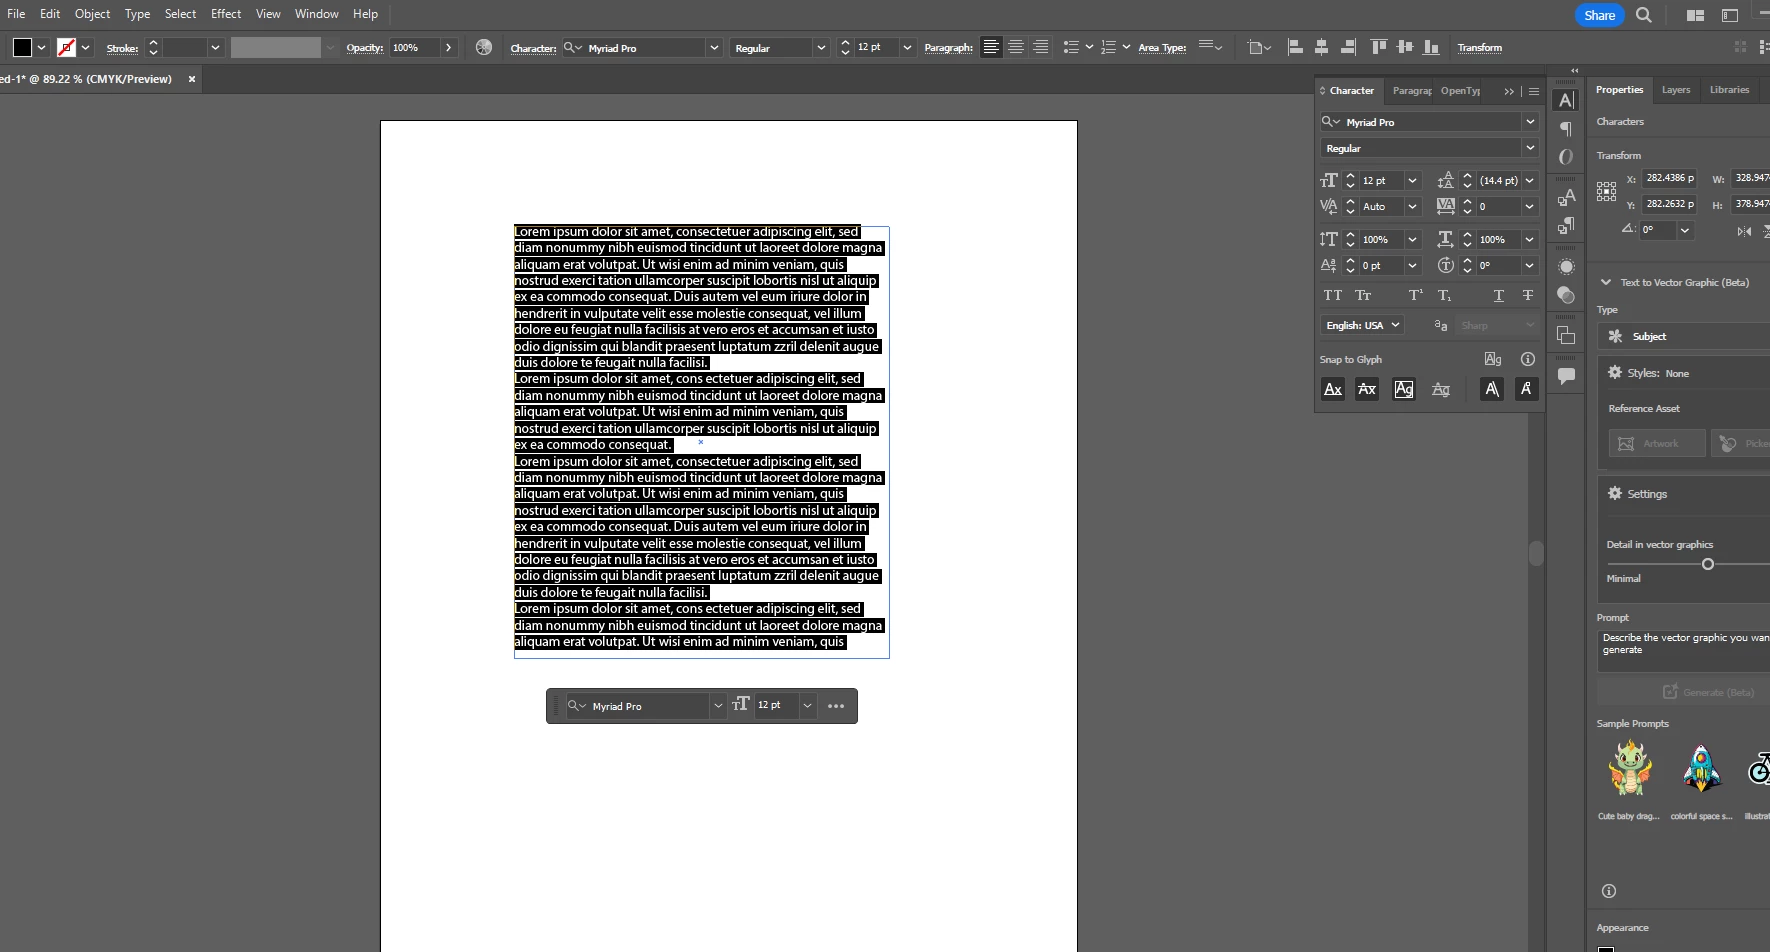Click the Subject type button
This screenshot has height=952, width=1770.
[1683, 336]
